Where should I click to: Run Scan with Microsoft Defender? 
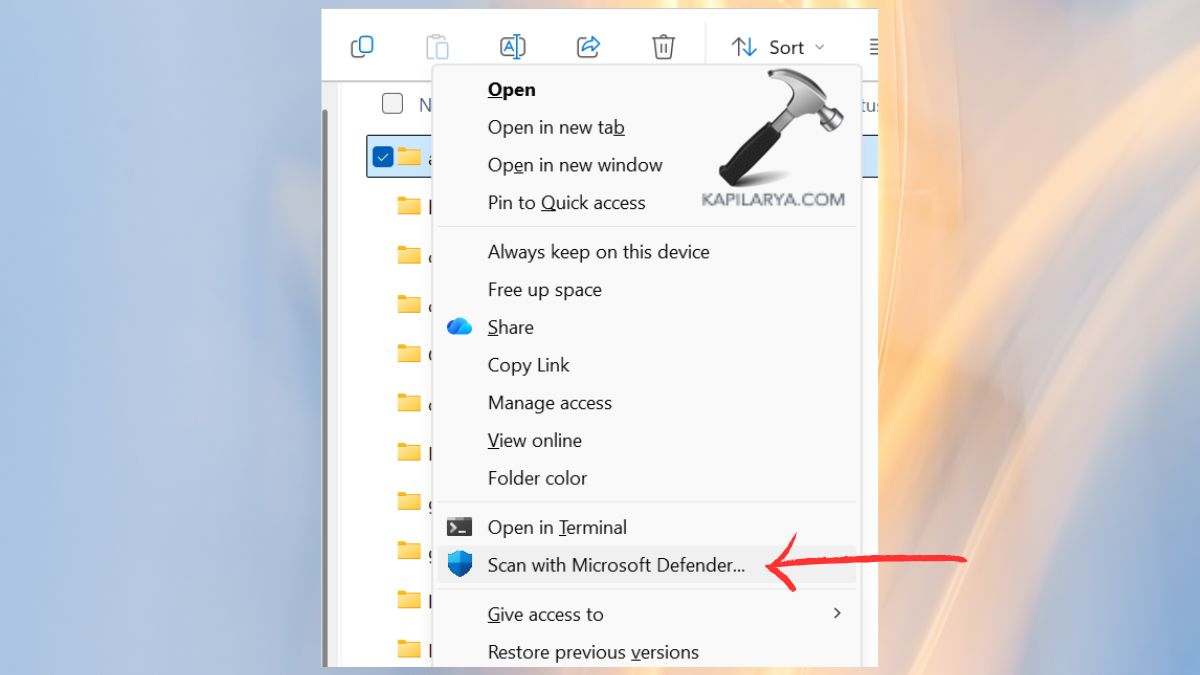click(x=615, y=564)
